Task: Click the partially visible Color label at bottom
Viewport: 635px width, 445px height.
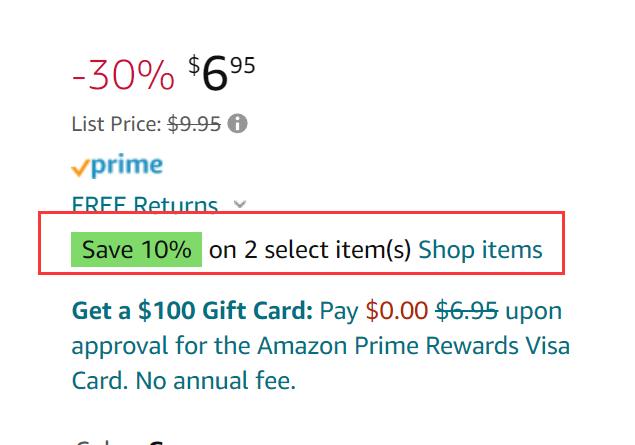Action: [x=109, y=442]
